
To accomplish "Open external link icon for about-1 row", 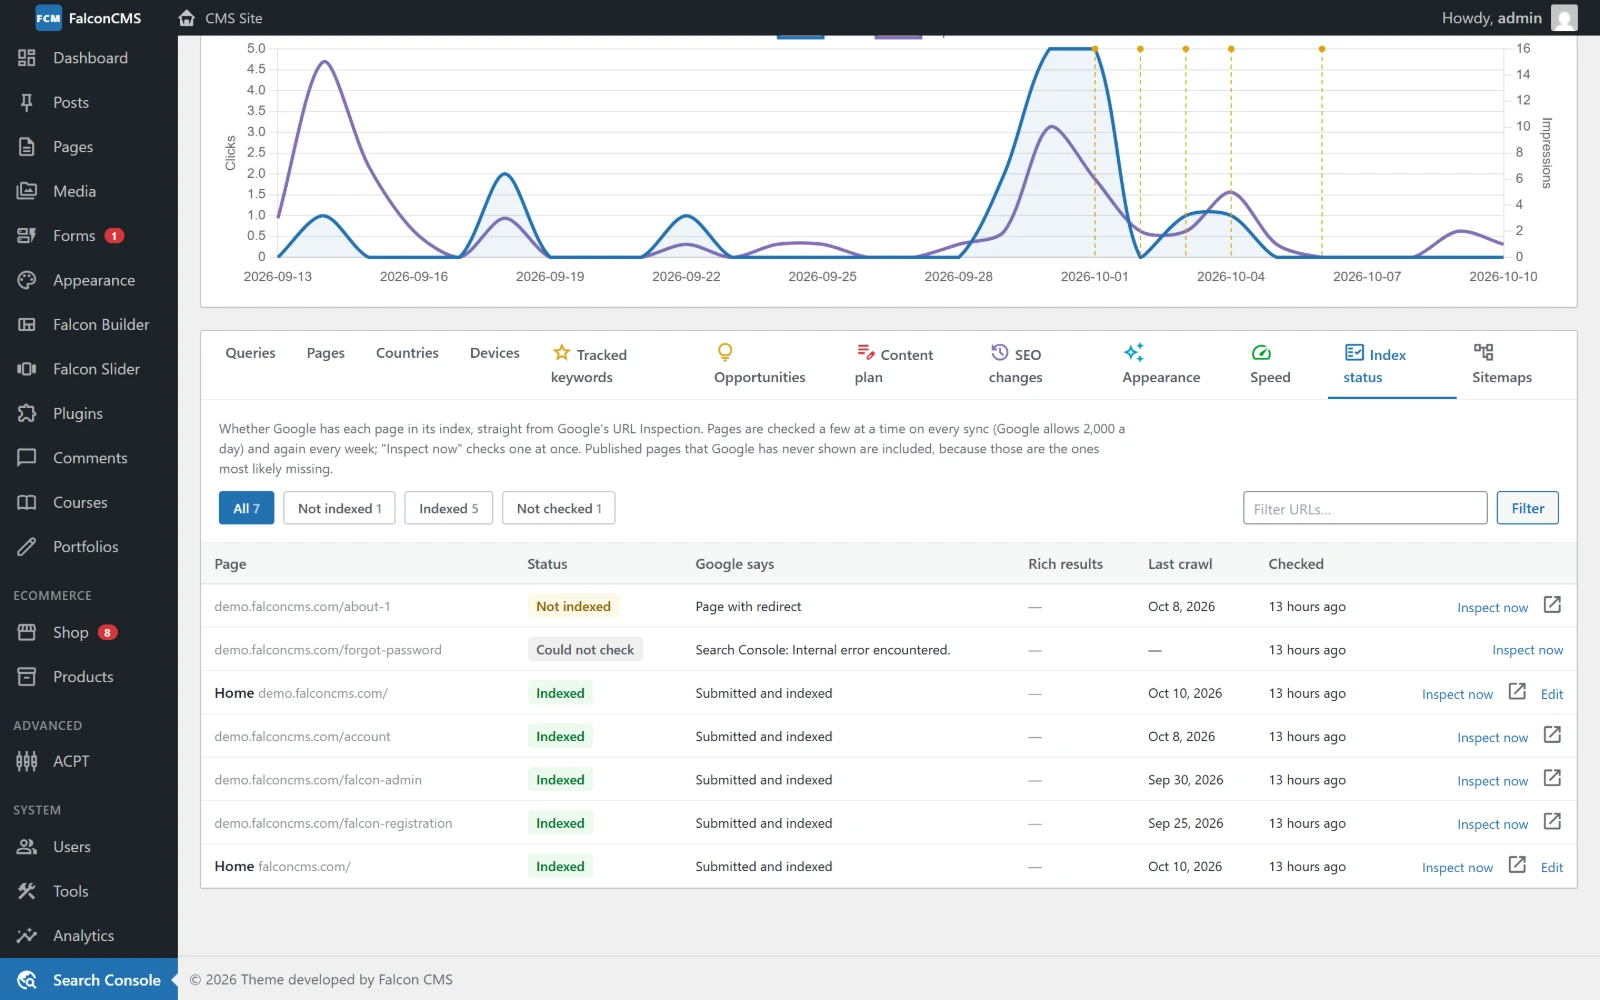I will point(1552,605).
